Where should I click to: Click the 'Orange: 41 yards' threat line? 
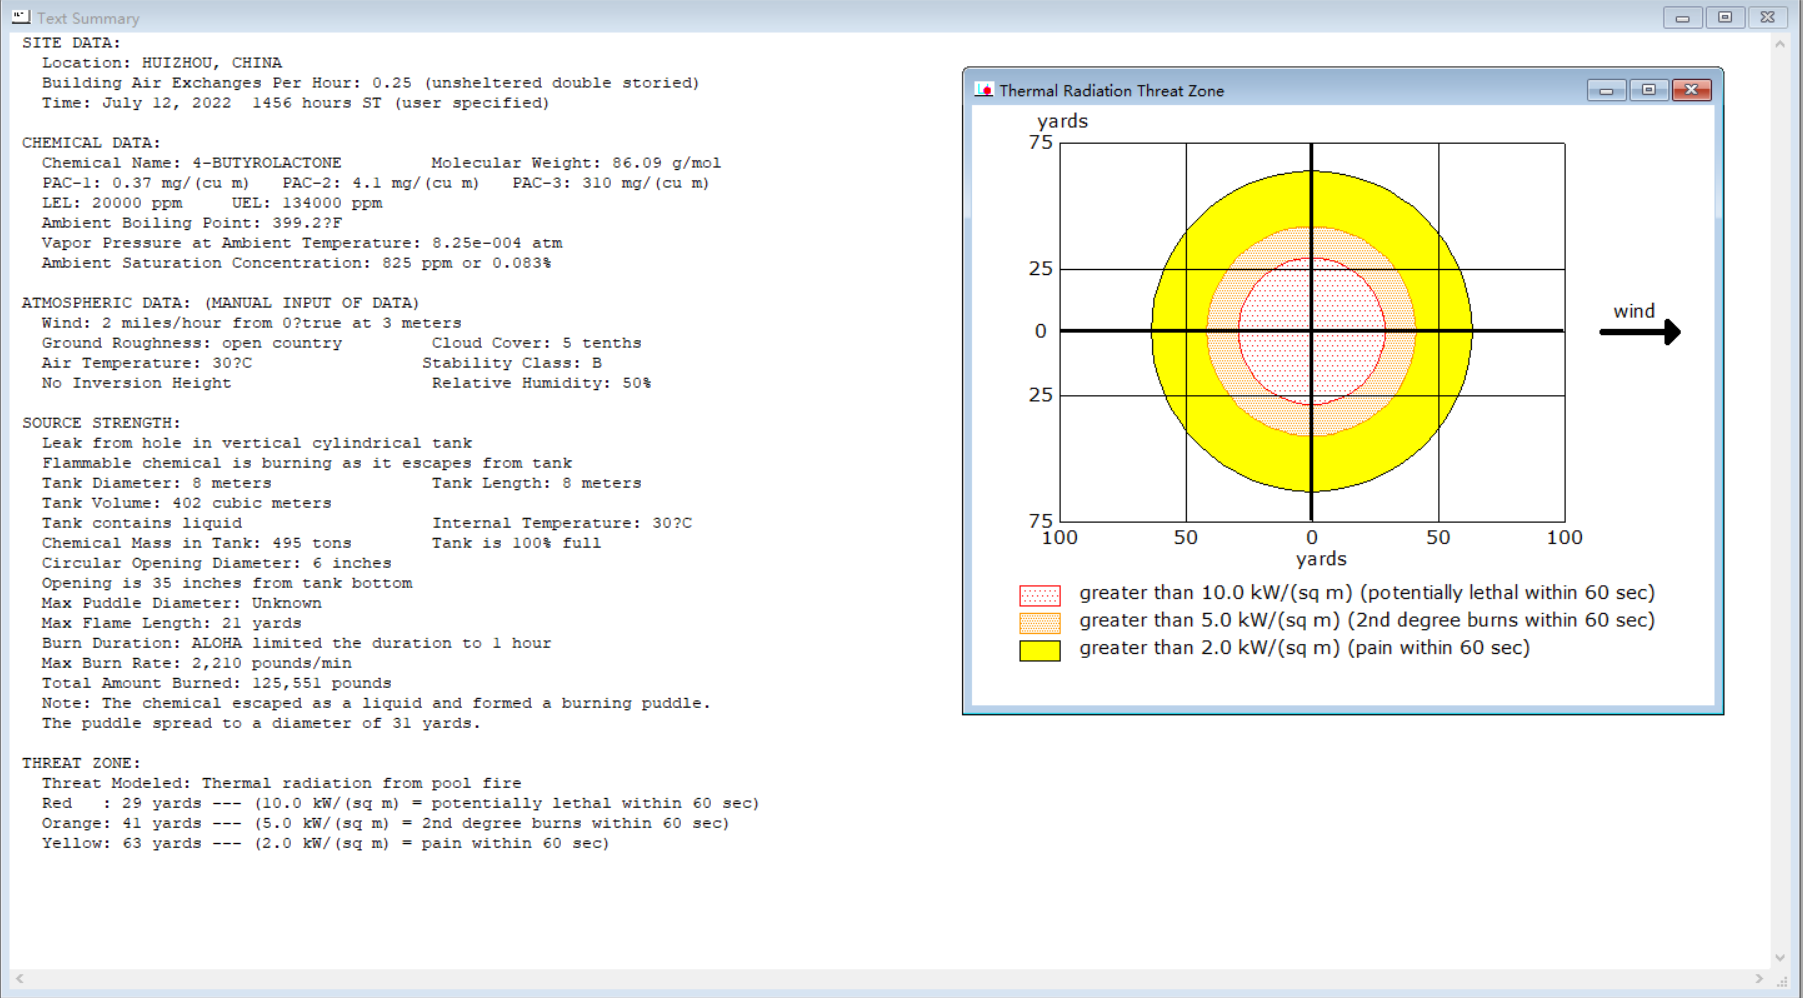click(x=385, y=823)
